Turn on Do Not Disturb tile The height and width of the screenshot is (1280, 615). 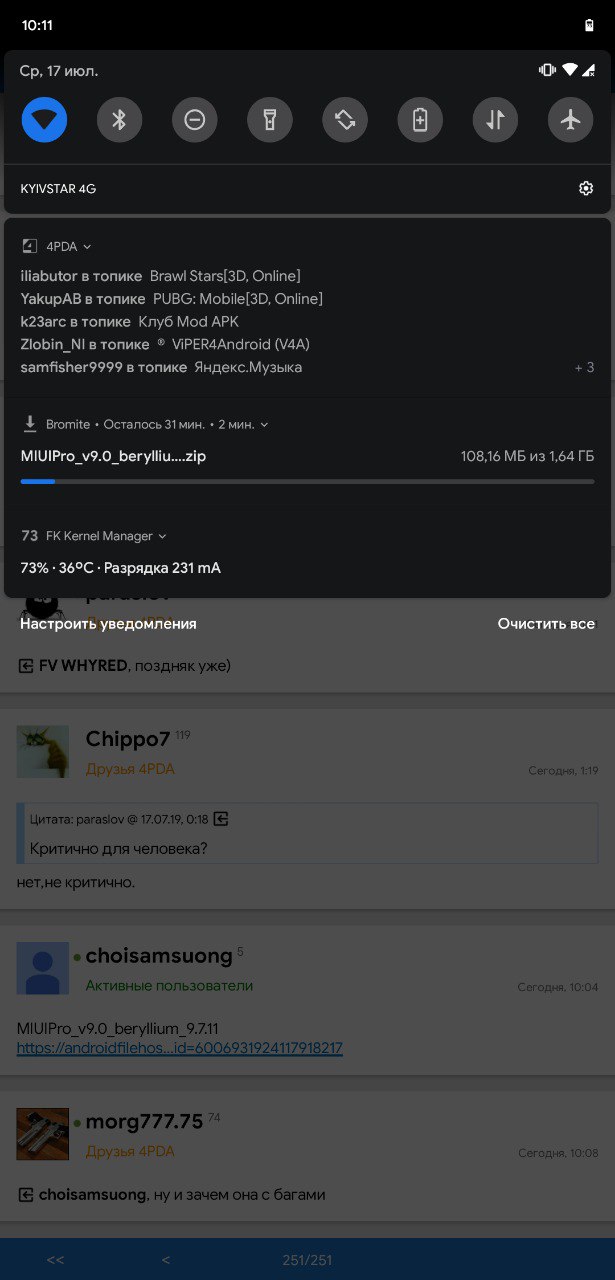(x=195, y=120)
